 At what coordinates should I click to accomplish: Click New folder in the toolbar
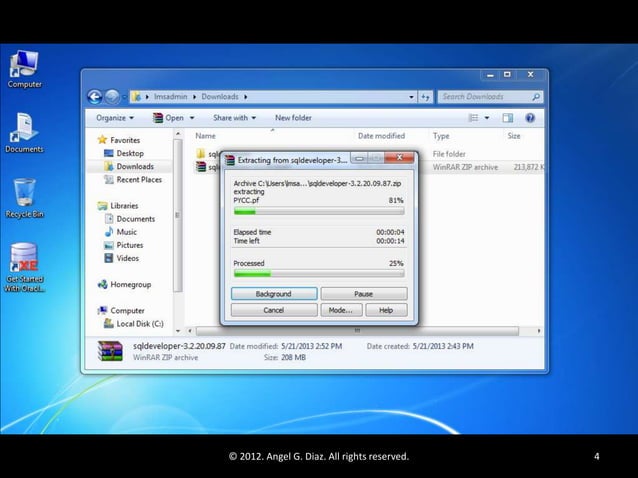[x=293, y=118]
